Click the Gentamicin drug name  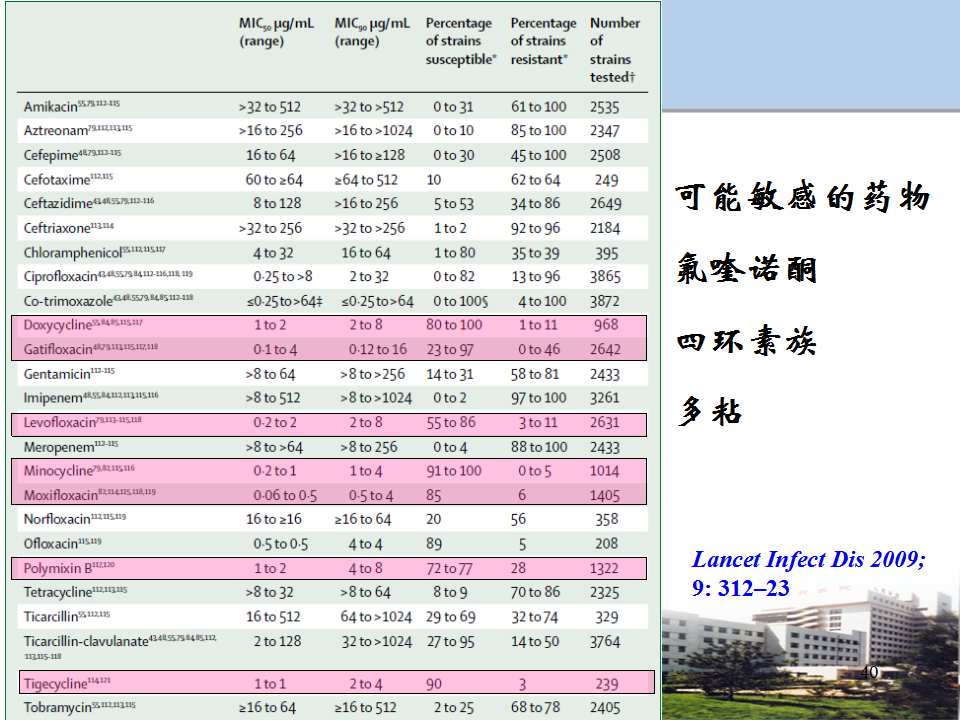pyautogui.click(x=57, y=374)
